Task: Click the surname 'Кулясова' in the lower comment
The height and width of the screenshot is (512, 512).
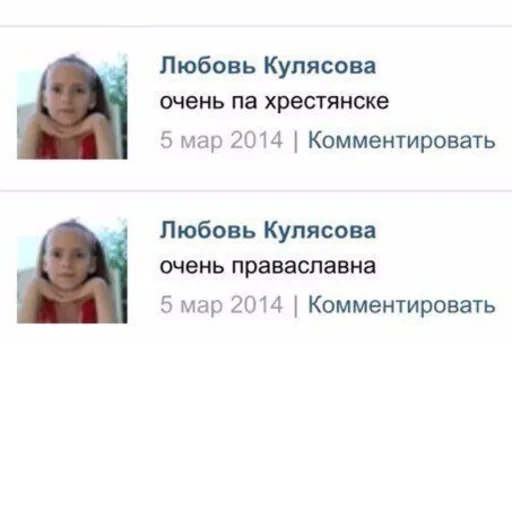Action: pos(320,230)
